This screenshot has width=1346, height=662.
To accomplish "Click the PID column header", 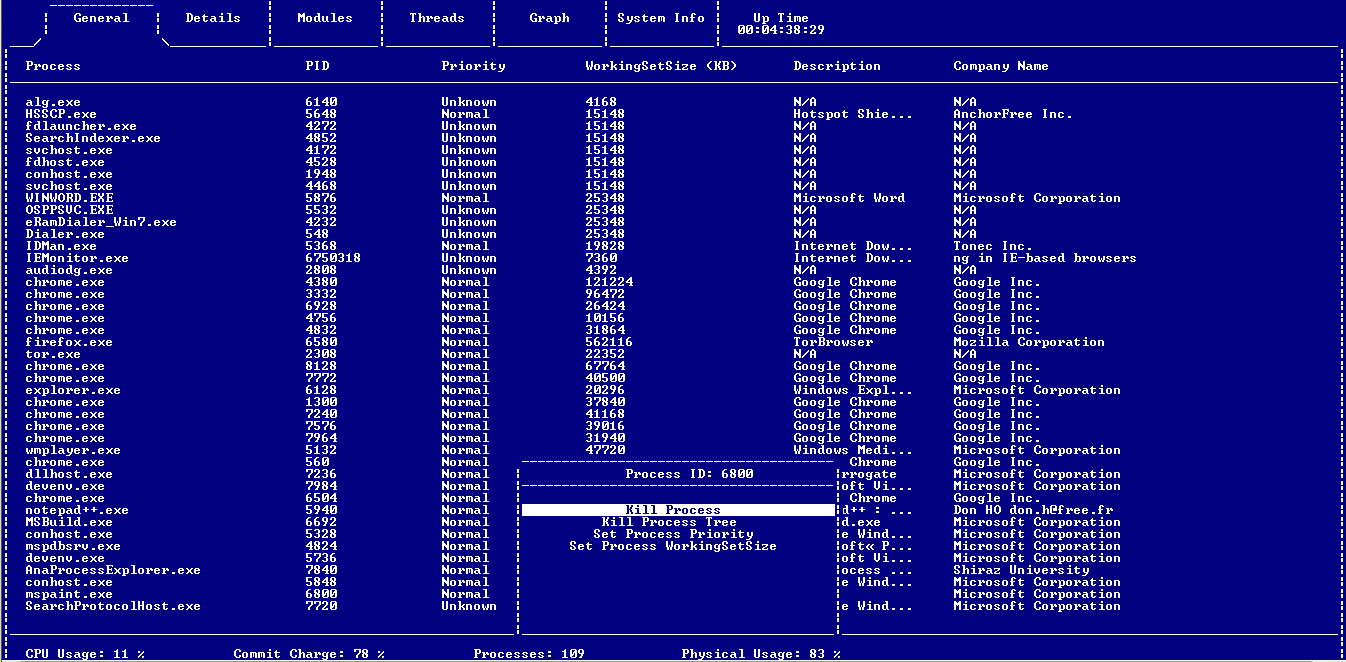I will (x=317, y=66).
